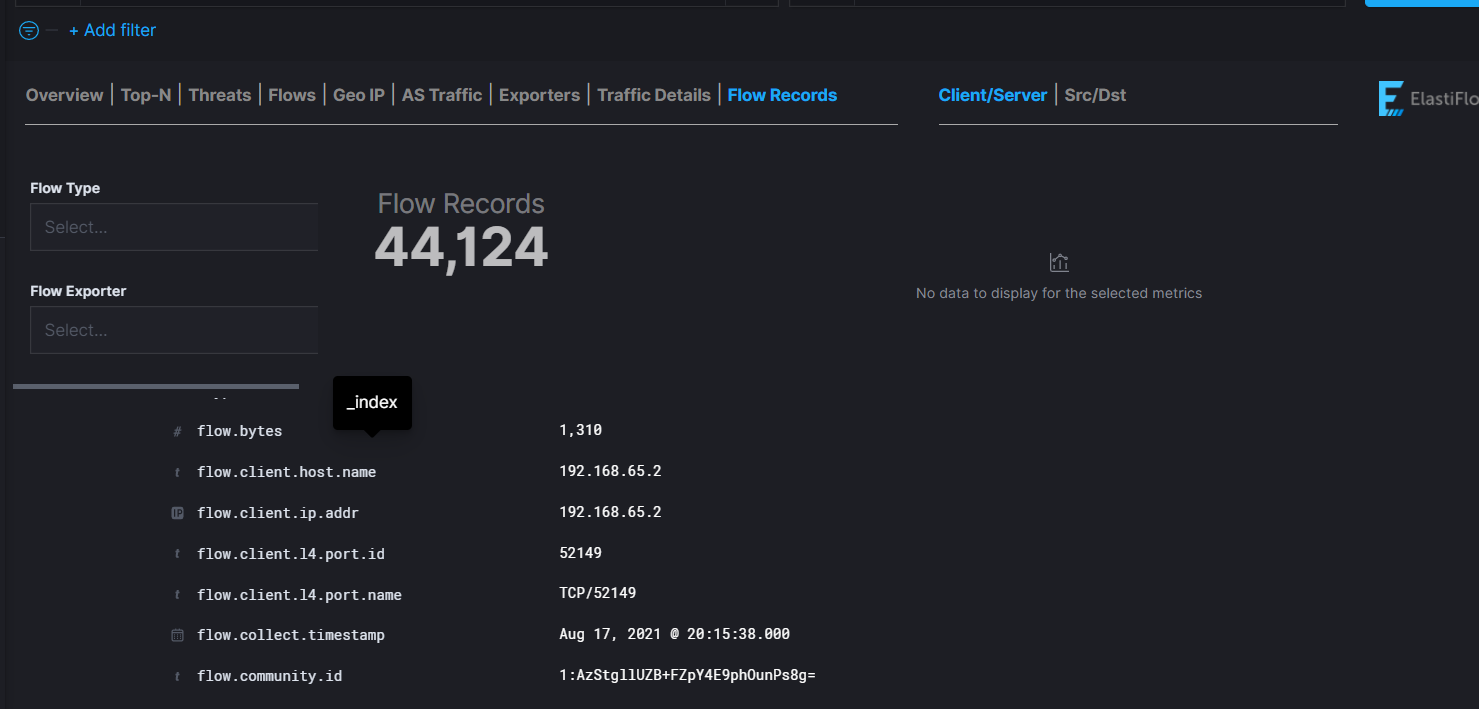Click the calendar icon next to flow.collect.timestamp
This screenshot has width=1479, height=709.
point(177,635)
